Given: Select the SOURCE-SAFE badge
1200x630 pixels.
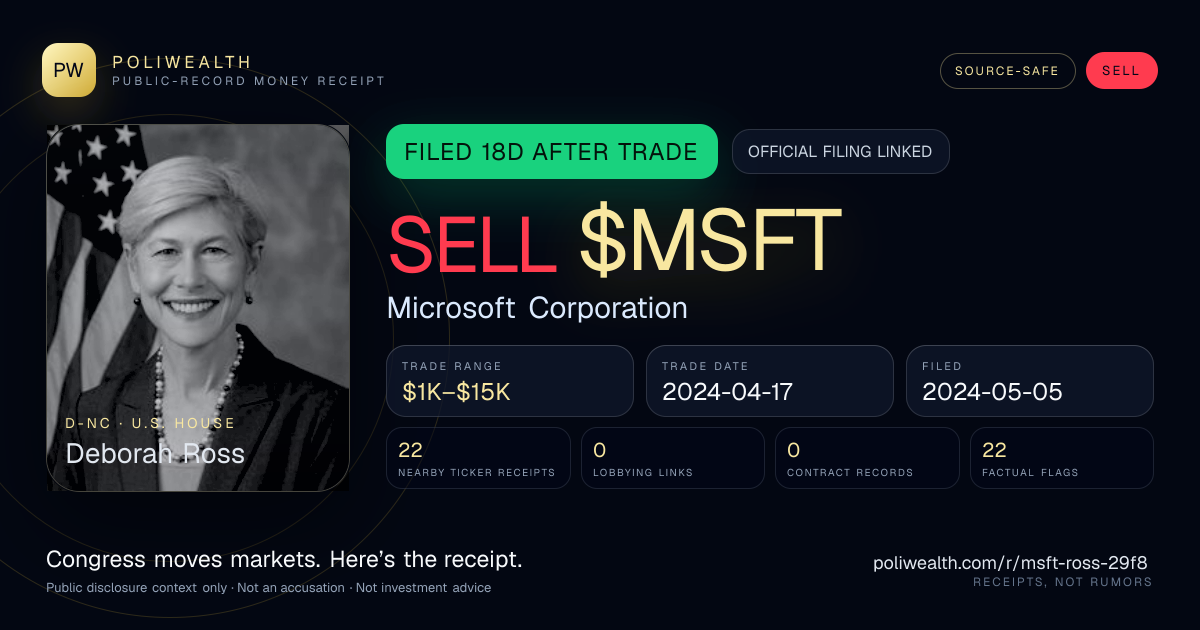Looking at the screenshot, I should click(x=1007, y=71).
